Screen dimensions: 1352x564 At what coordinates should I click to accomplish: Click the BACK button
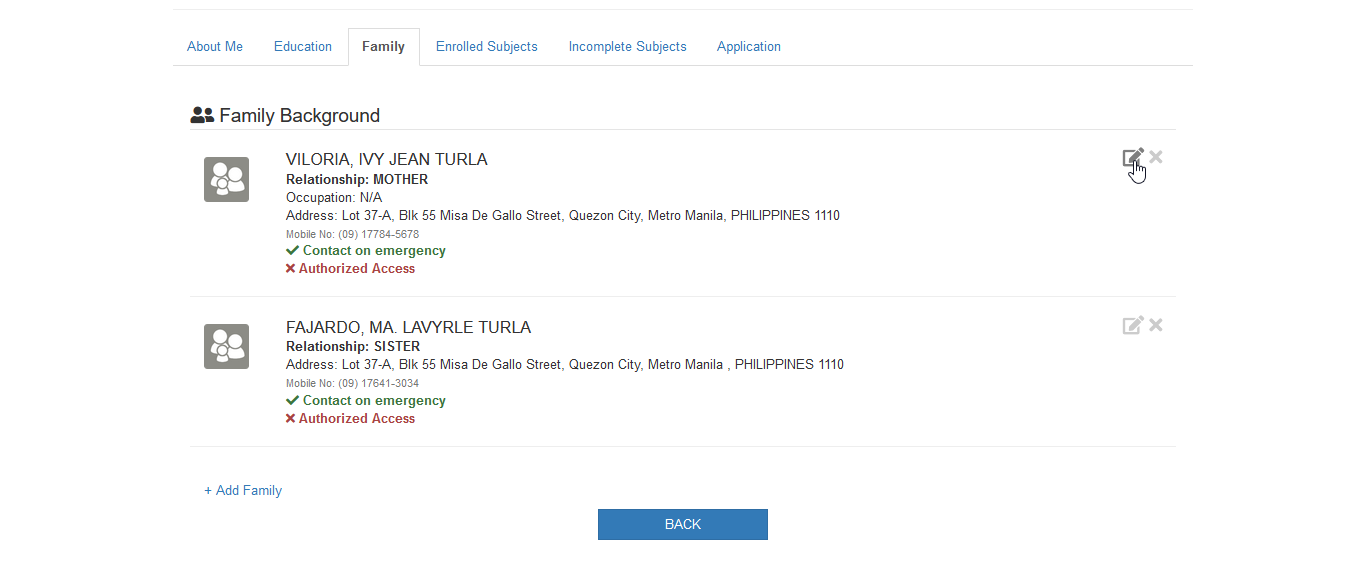coord(683,525)
